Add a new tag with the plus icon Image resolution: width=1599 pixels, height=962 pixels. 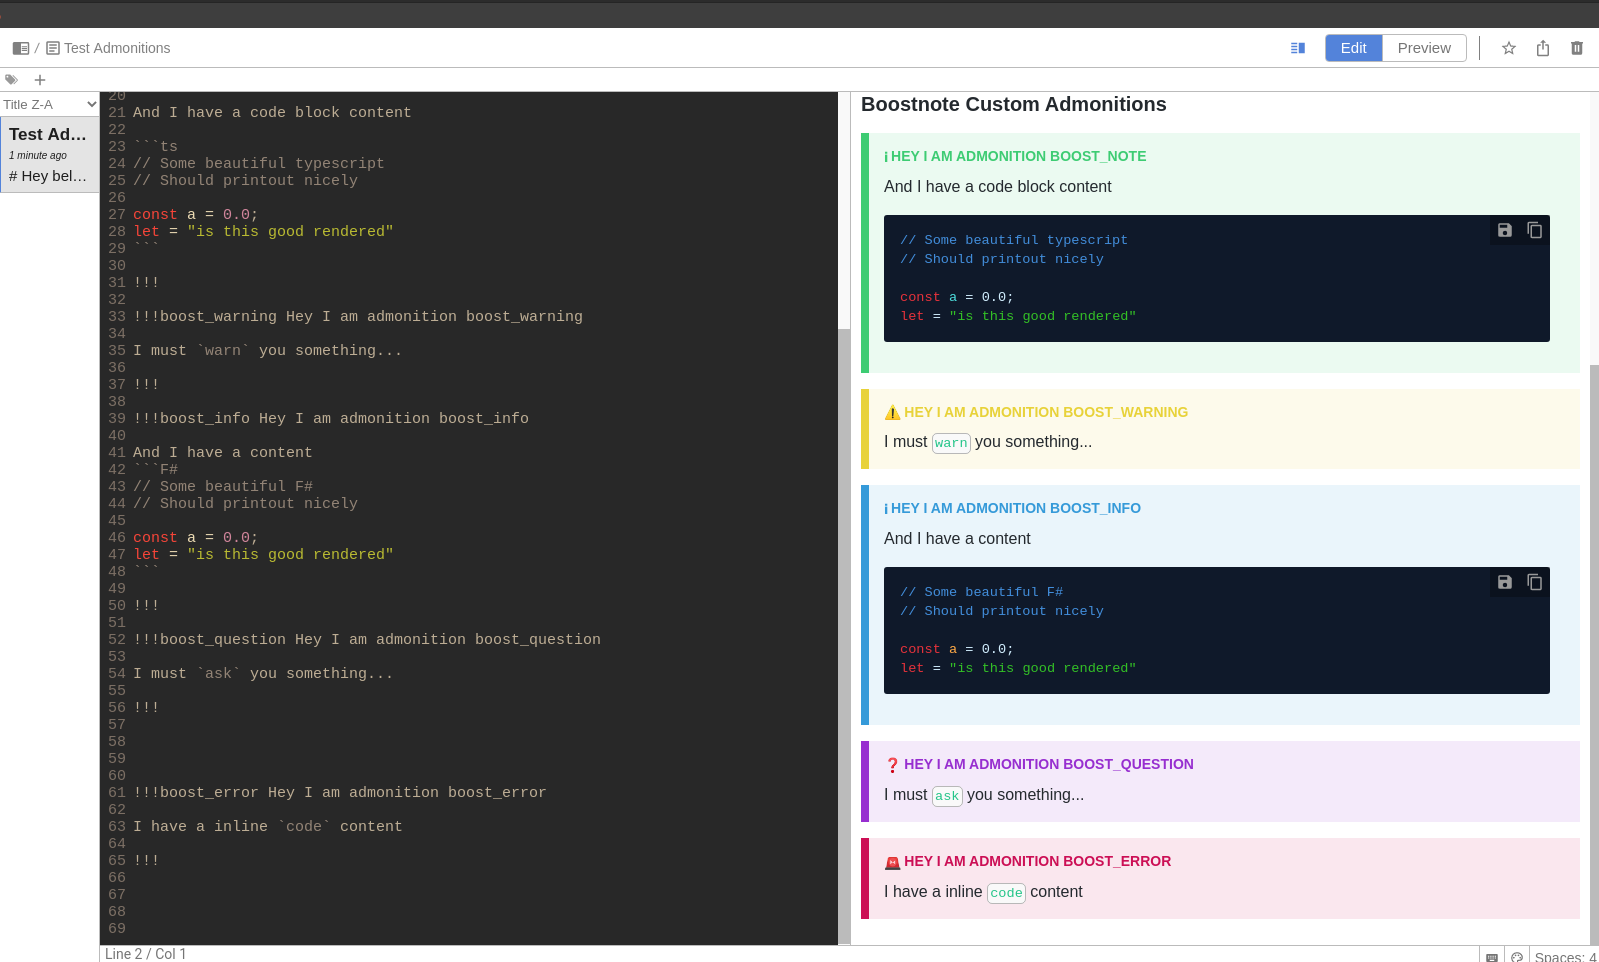pyautogui.click(x=40, y=80)
